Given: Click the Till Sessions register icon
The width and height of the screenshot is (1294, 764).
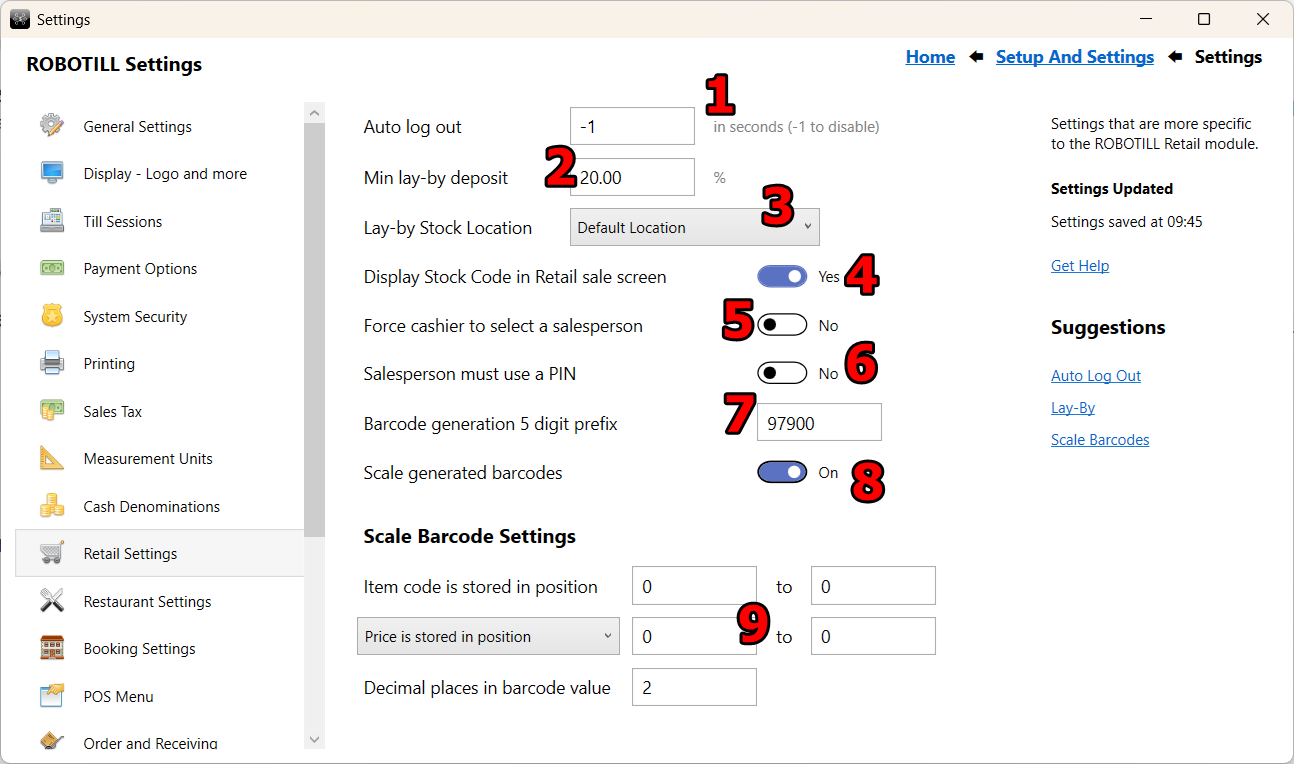Looking at the screenshot, I should (x=52, y=221).
